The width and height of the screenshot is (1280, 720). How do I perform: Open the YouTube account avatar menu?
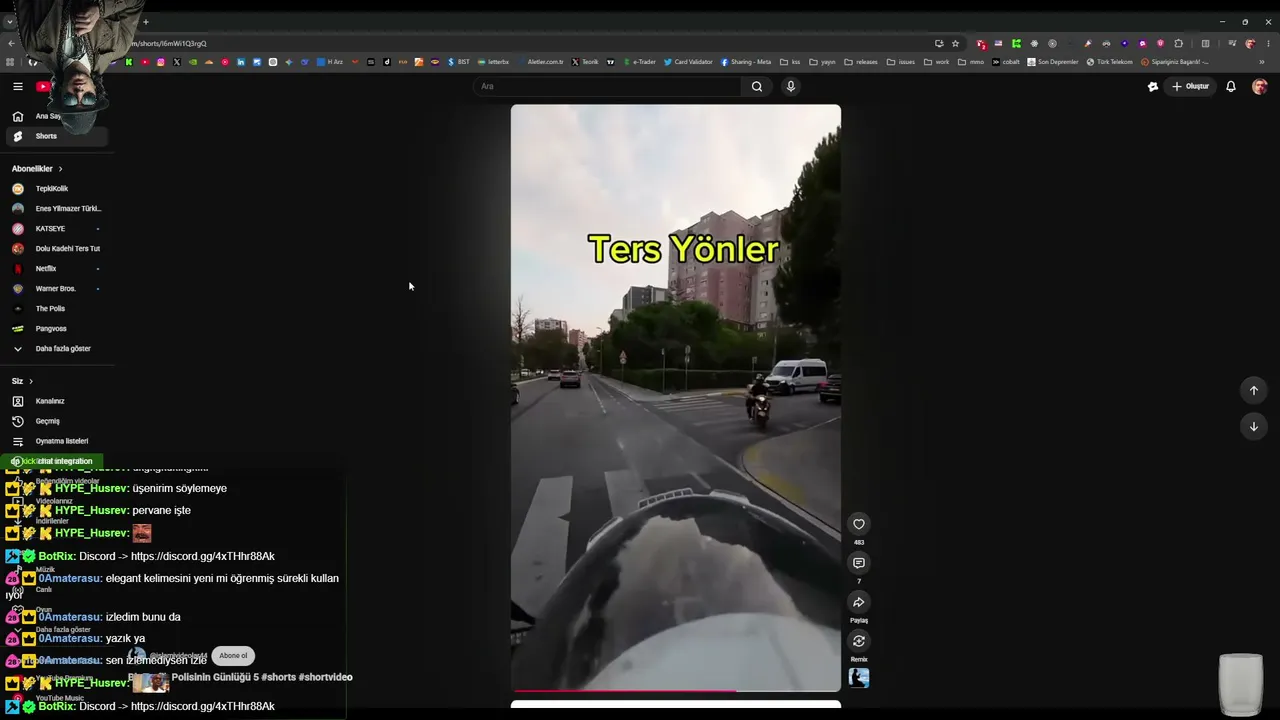point(1259,87)
